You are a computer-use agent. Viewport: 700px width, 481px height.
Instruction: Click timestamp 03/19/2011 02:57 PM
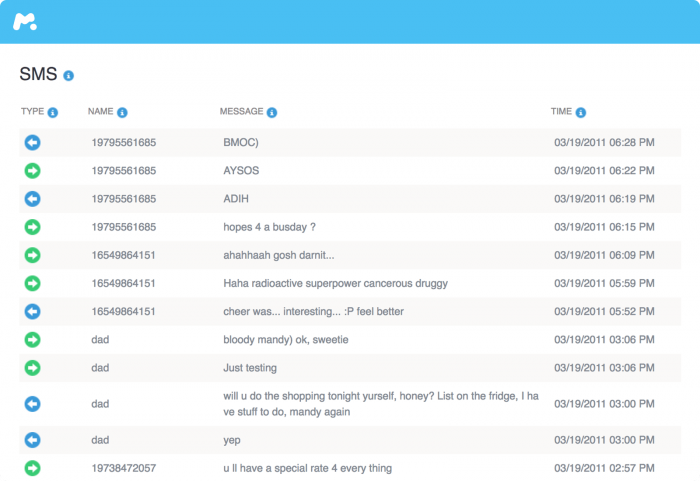[604, 468]
